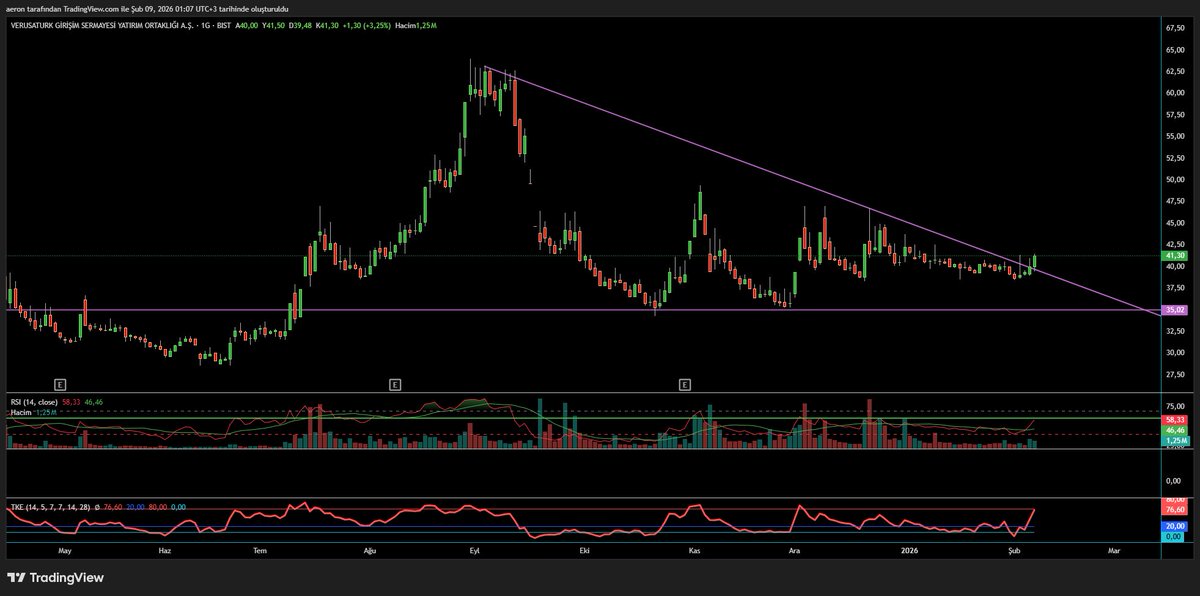
Task: Click the Şub label on the time axis
Action: [x=1014, y=550]
